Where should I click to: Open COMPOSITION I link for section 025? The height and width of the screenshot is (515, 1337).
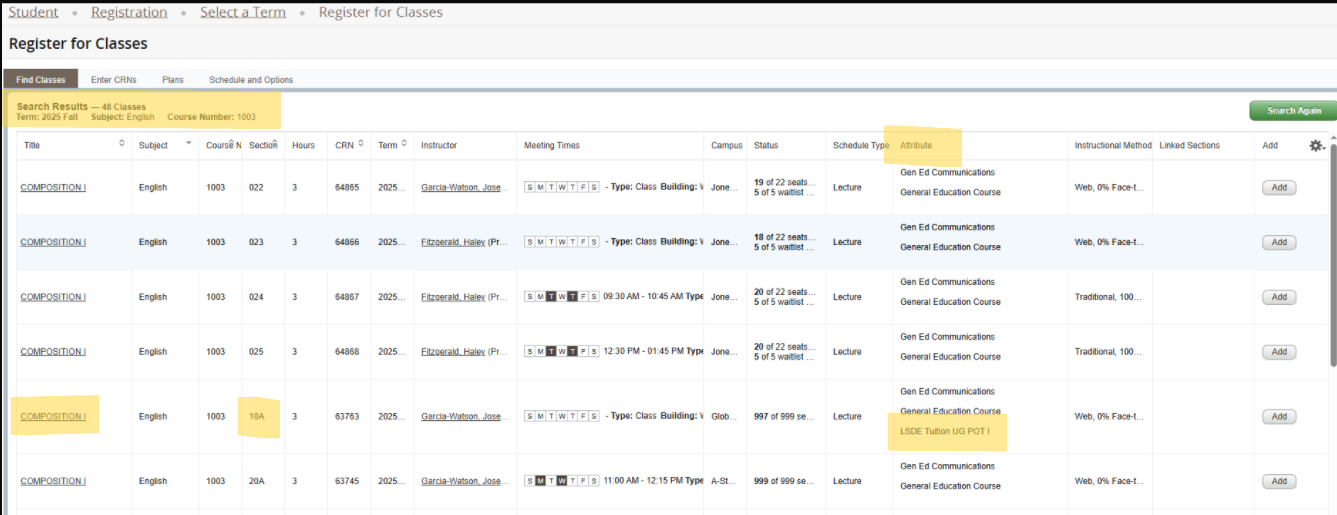[53, 352]
